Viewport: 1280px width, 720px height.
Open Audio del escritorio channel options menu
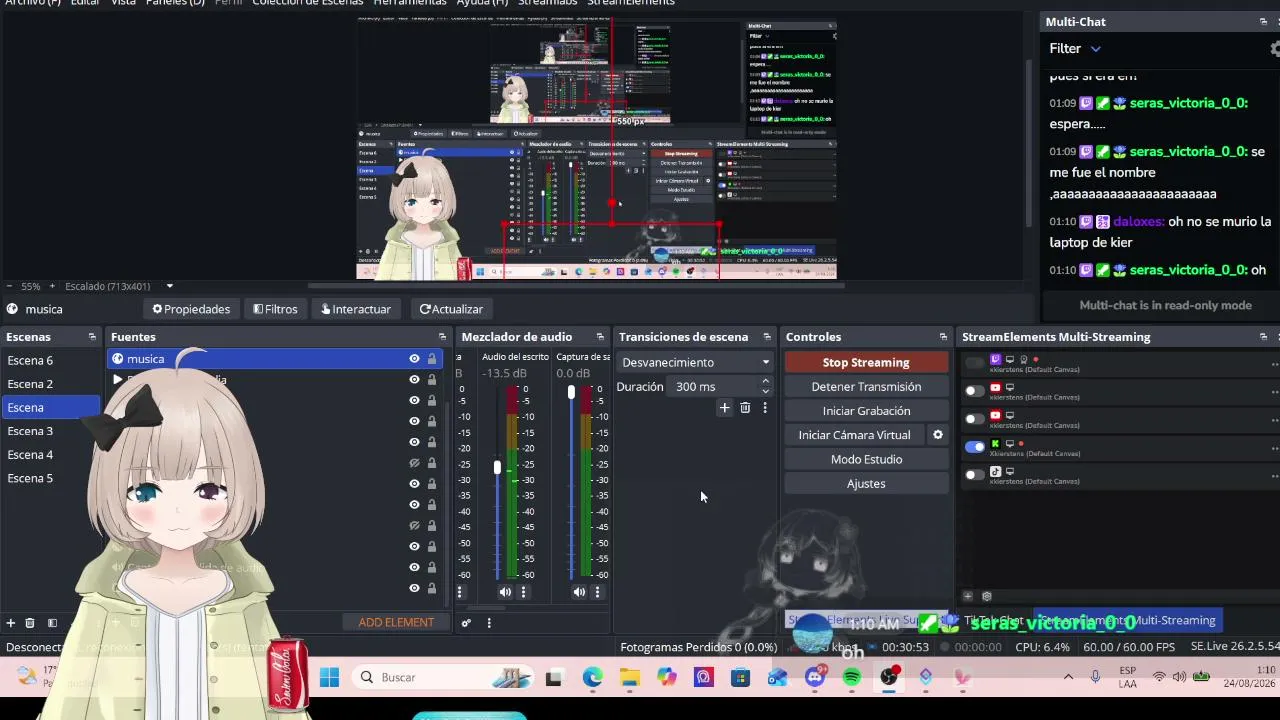pyautogui.click(x=523, y=592)
